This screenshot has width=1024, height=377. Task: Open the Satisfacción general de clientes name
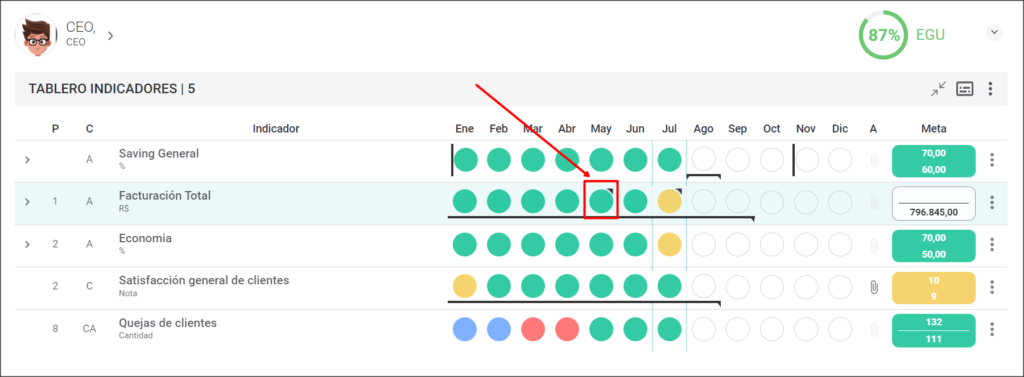tap(204, 280)
